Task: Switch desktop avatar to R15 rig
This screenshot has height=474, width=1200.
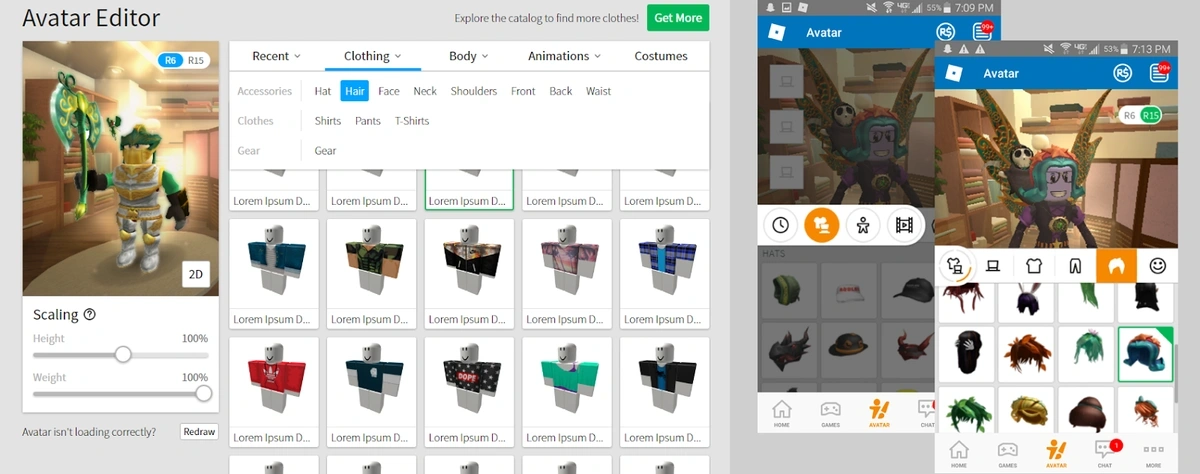Action: click(196, 61)
